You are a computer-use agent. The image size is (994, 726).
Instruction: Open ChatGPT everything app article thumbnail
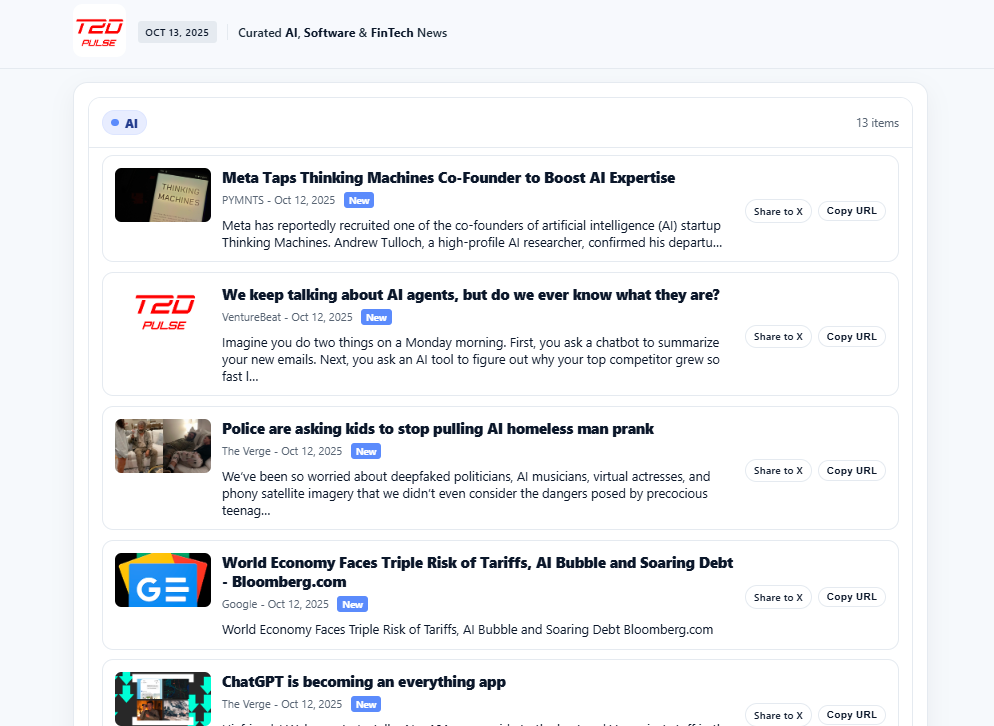(163, 699)
